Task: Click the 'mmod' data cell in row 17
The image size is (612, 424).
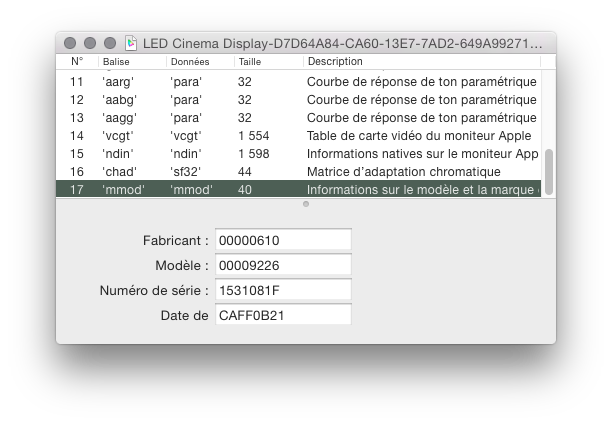Action: click(x=191, y=190)
